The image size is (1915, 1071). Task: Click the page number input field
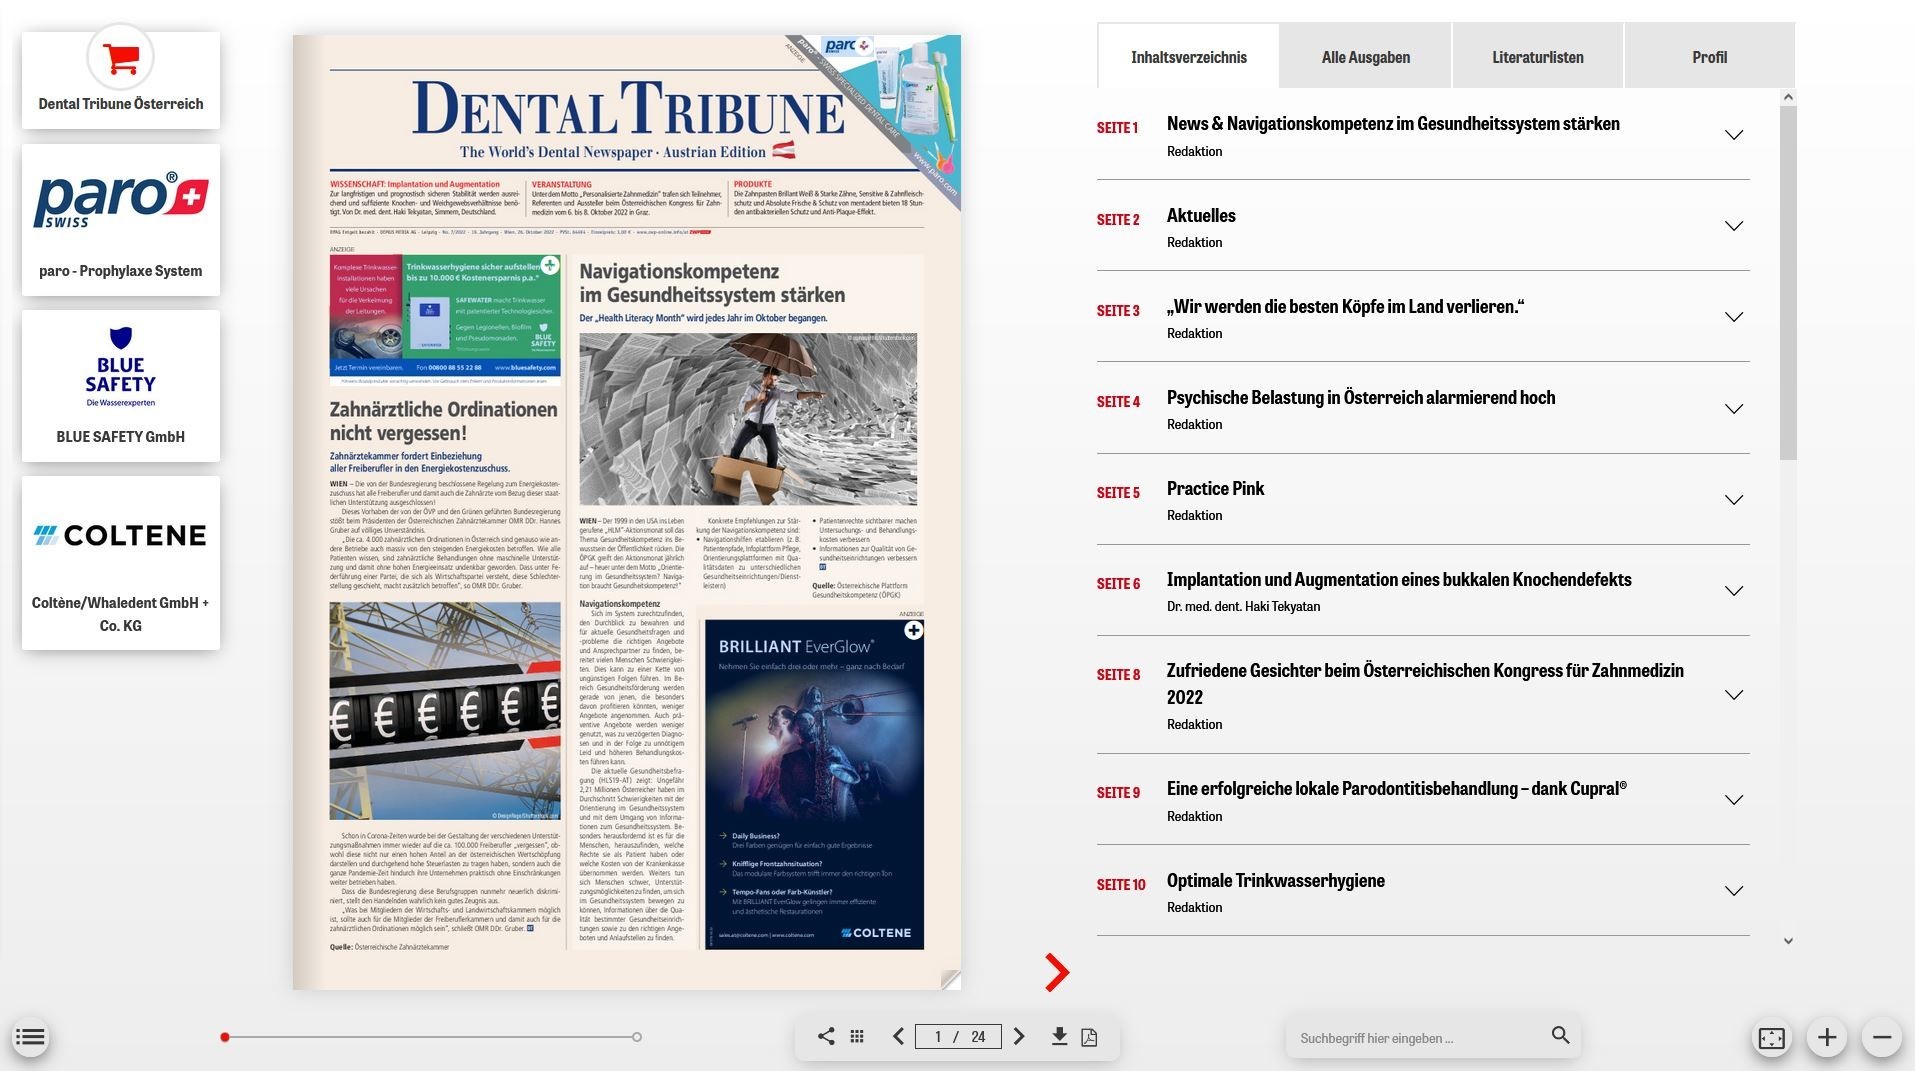(x=958, y=1036)
